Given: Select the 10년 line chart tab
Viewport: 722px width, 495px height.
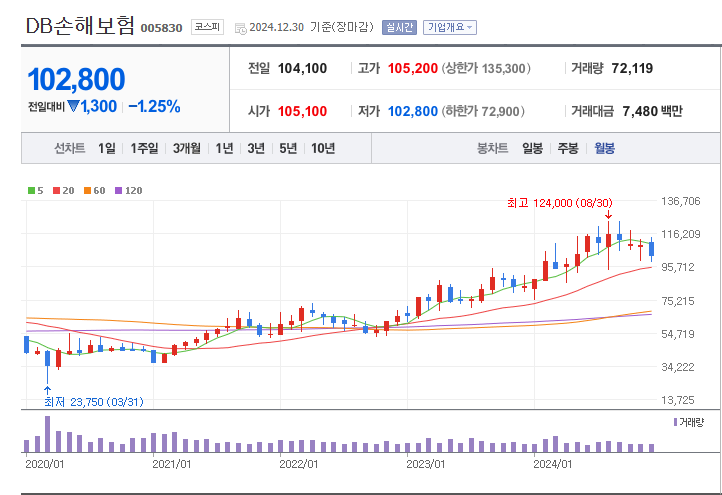Looking at the screenshot, I should [x=323, y=148].
